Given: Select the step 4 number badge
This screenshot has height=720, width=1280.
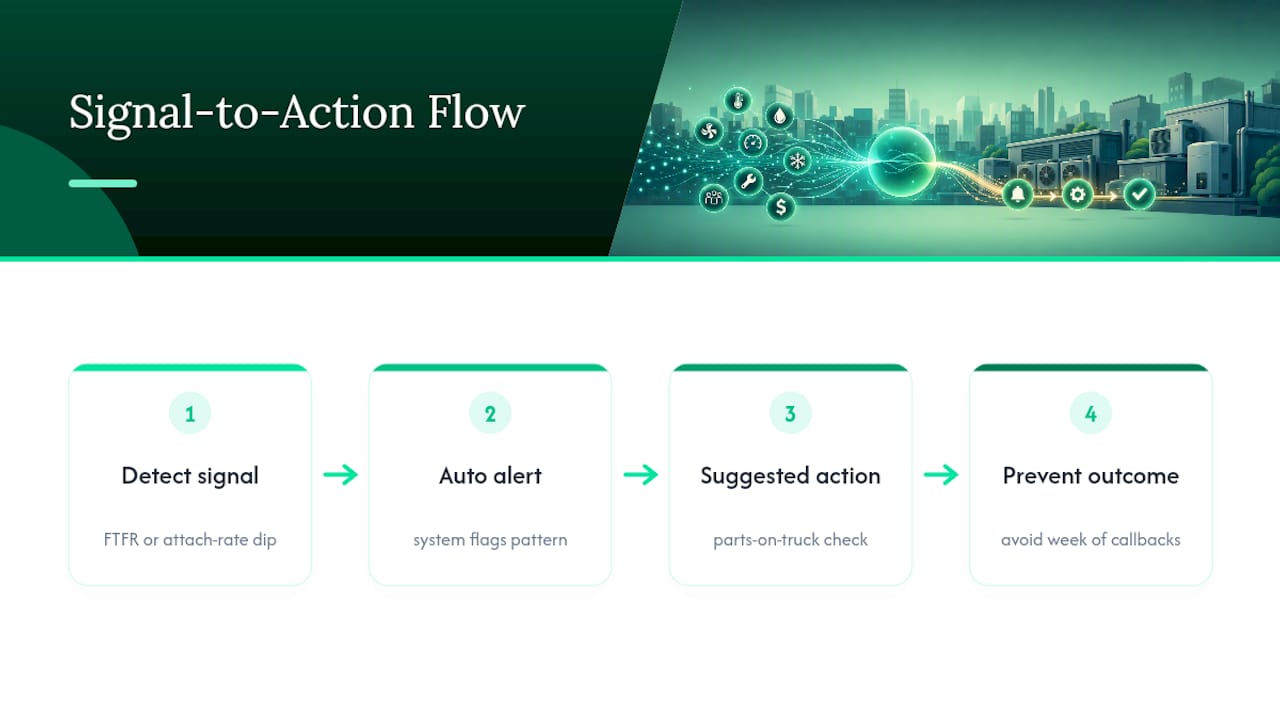Looking at the screenshot, I should (1091, 413).
